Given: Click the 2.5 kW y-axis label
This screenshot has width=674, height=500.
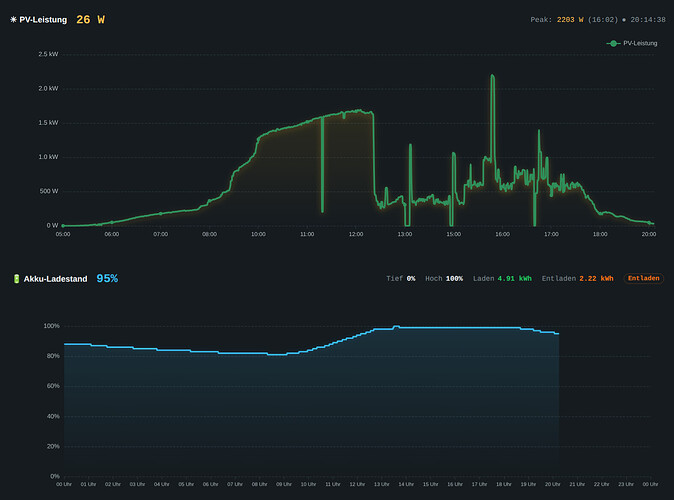Looking at the screenshot, I should tap(48, 54).
